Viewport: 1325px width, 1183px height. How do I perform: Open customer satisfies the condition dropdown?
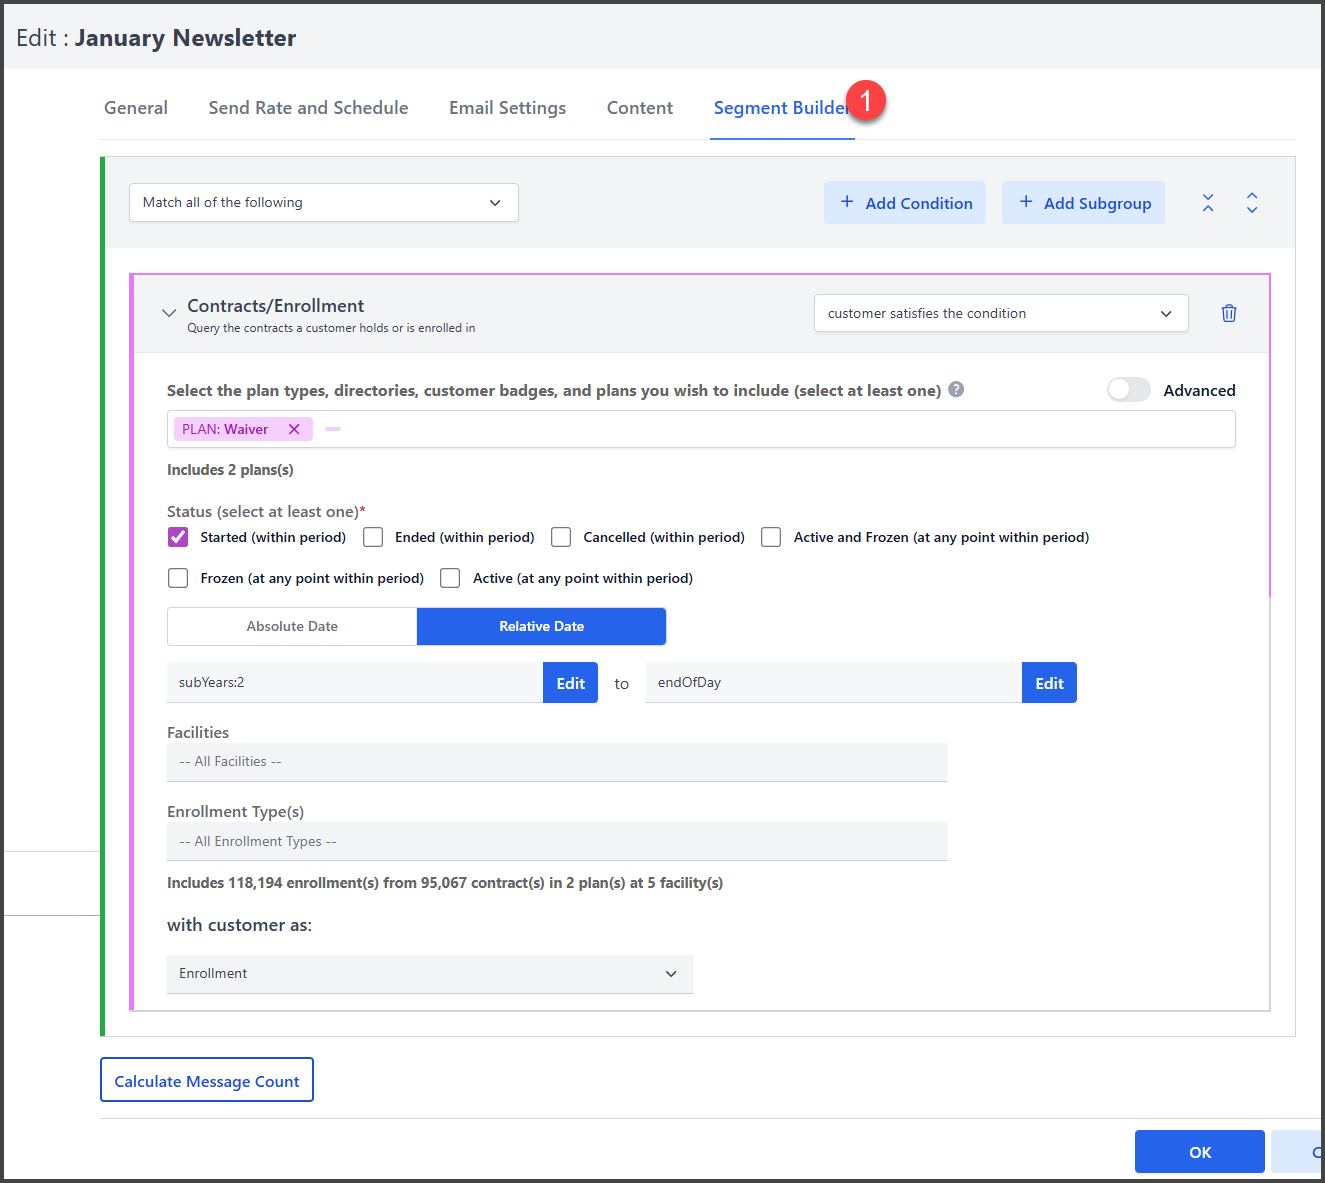pyautogui.click(x=1000, y=313)
